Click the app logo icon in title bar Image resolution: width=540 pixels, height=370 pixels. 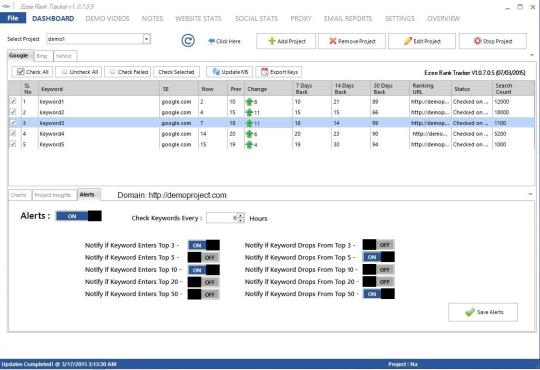(6, 6)
